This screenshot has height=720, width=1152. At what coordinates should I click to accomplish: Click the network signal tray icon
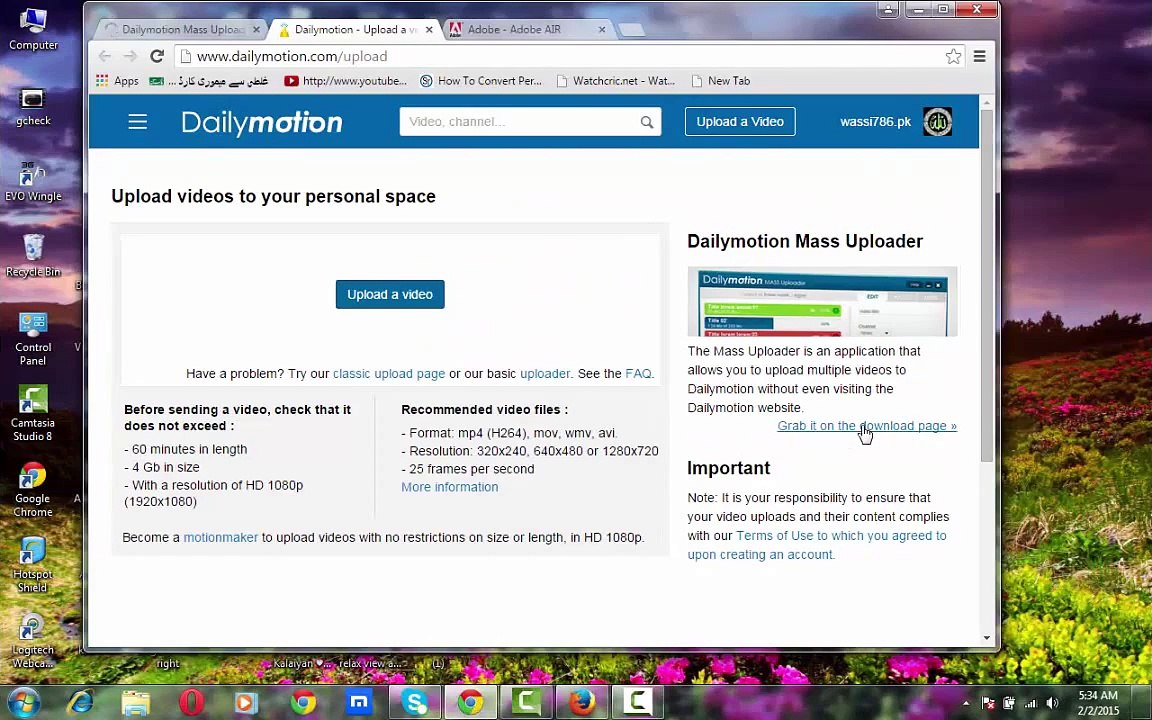click(x=1031, y=703)
